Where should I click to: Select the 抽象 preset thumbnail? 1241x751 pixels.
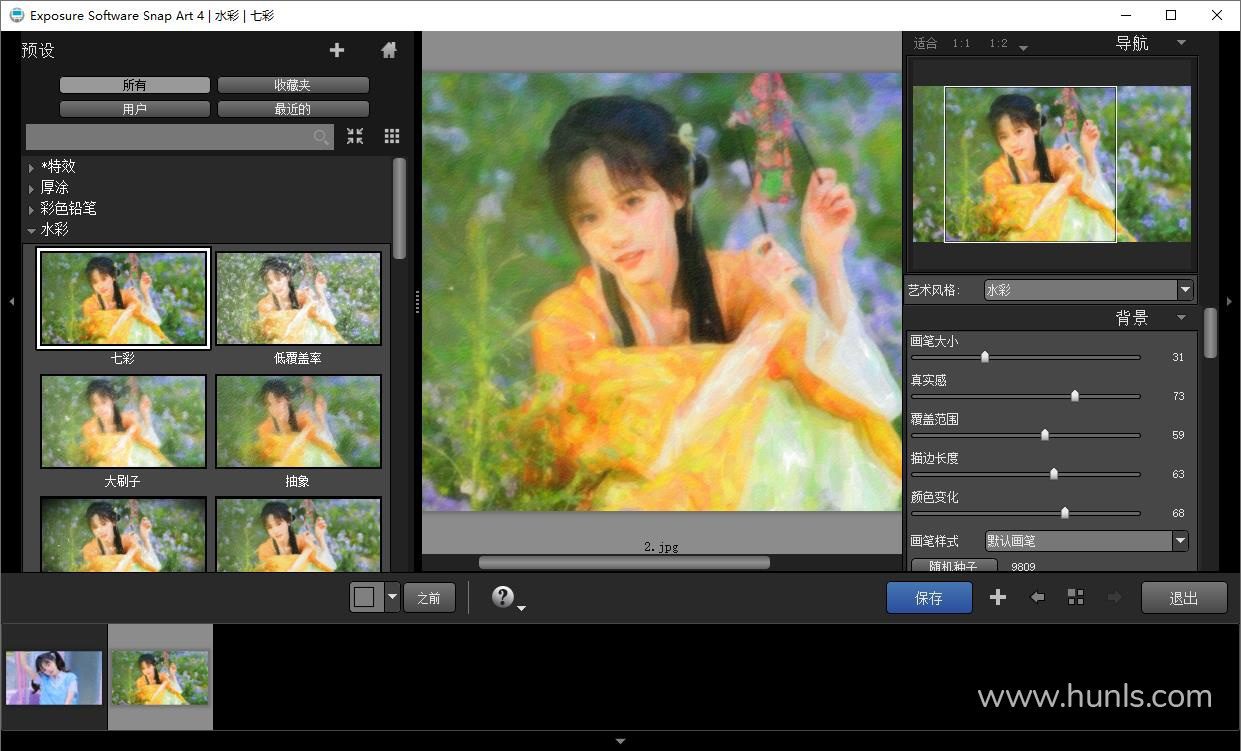[x=298, y=421]
